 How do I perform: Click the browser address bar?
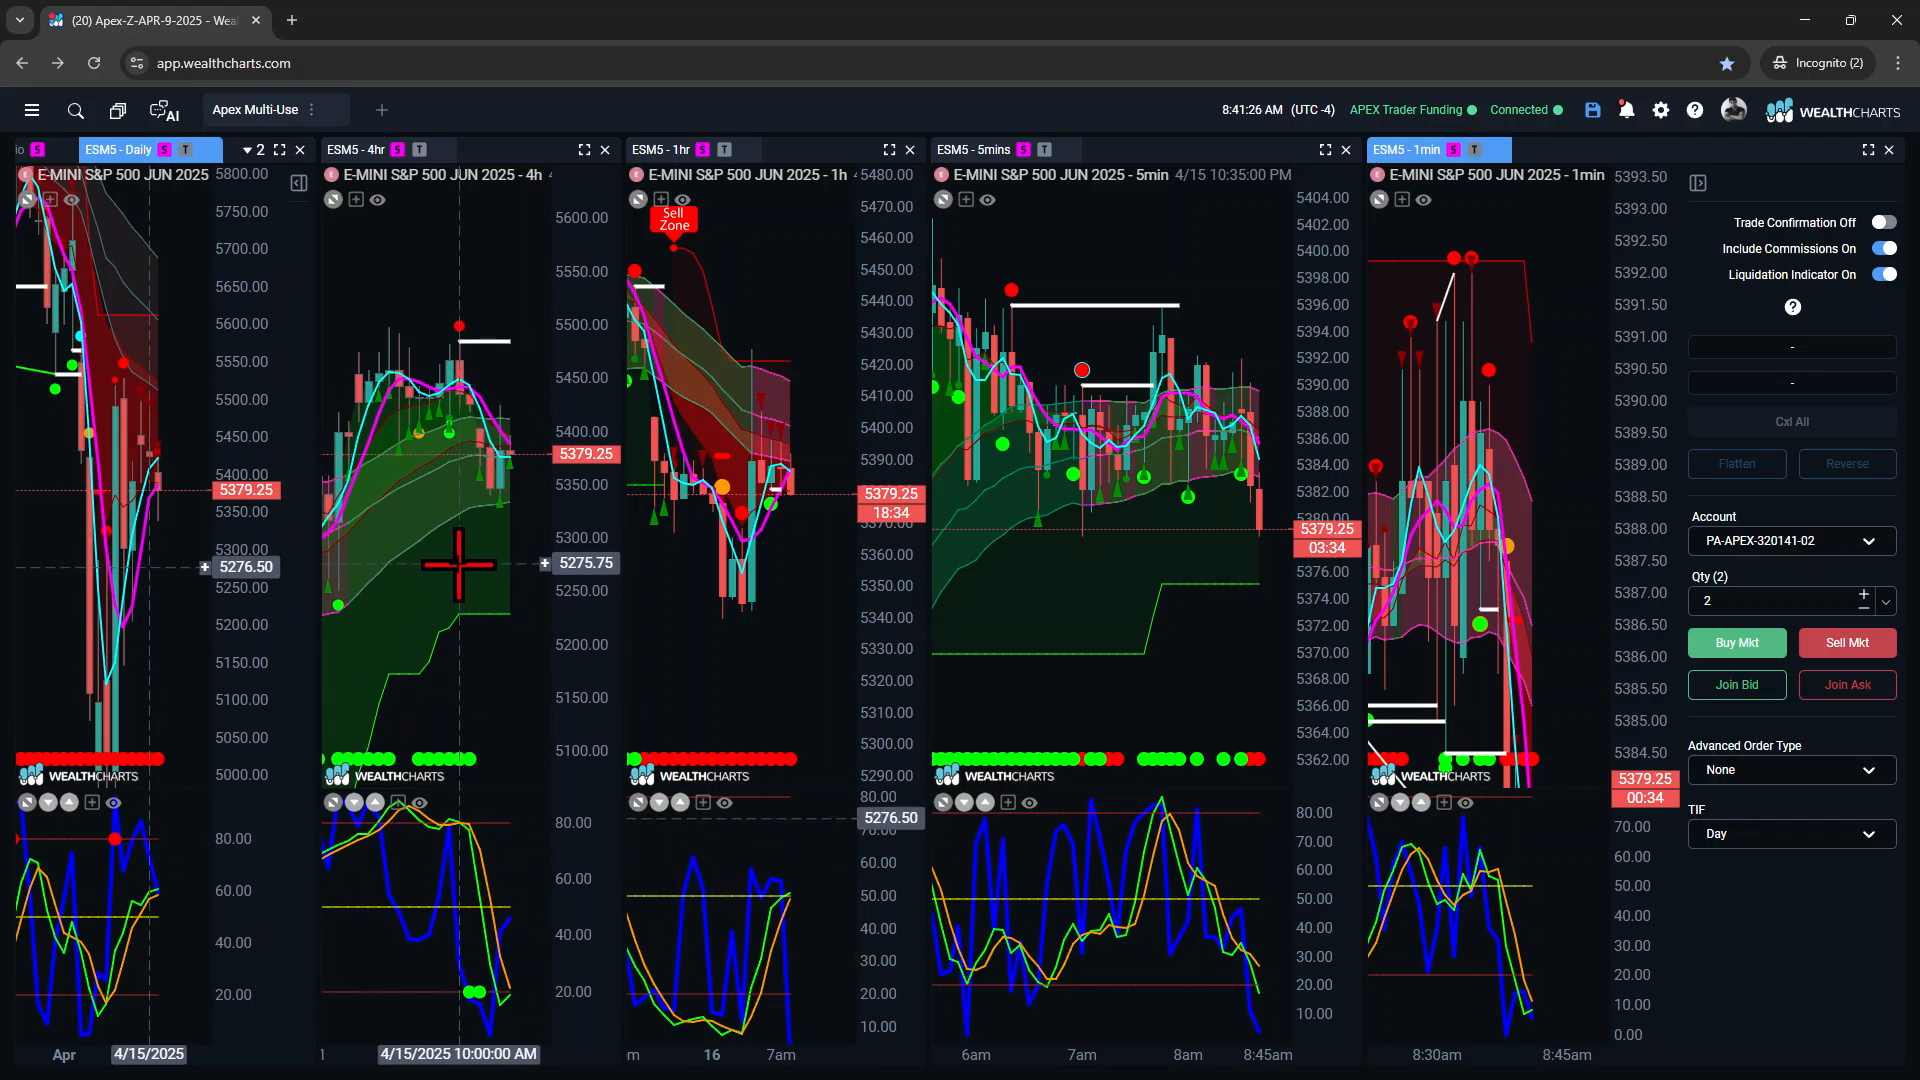(x=930, y=63)
